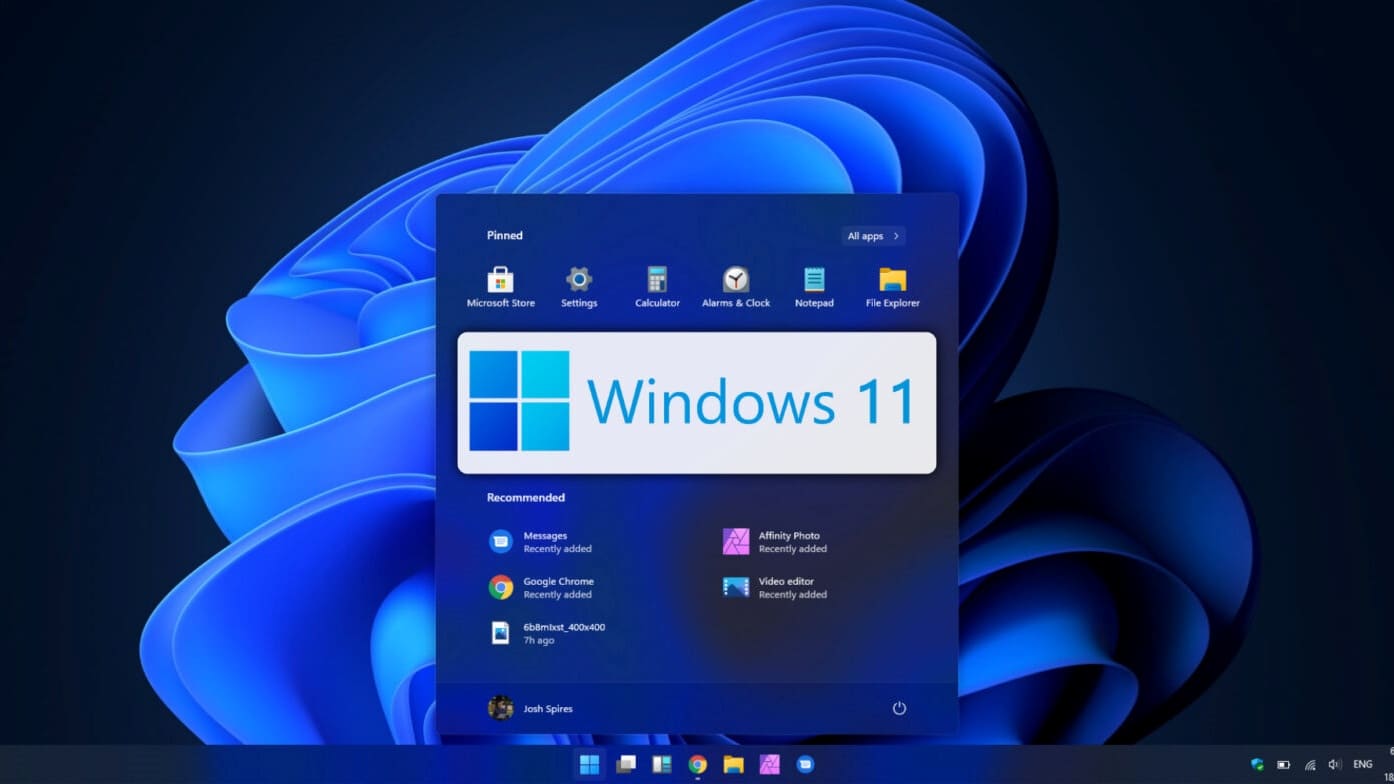Screen dimensions: 1394x784
Task: Switch to Chrome on the taskbar
Action: pyautogui.click(x=698, y=765)
